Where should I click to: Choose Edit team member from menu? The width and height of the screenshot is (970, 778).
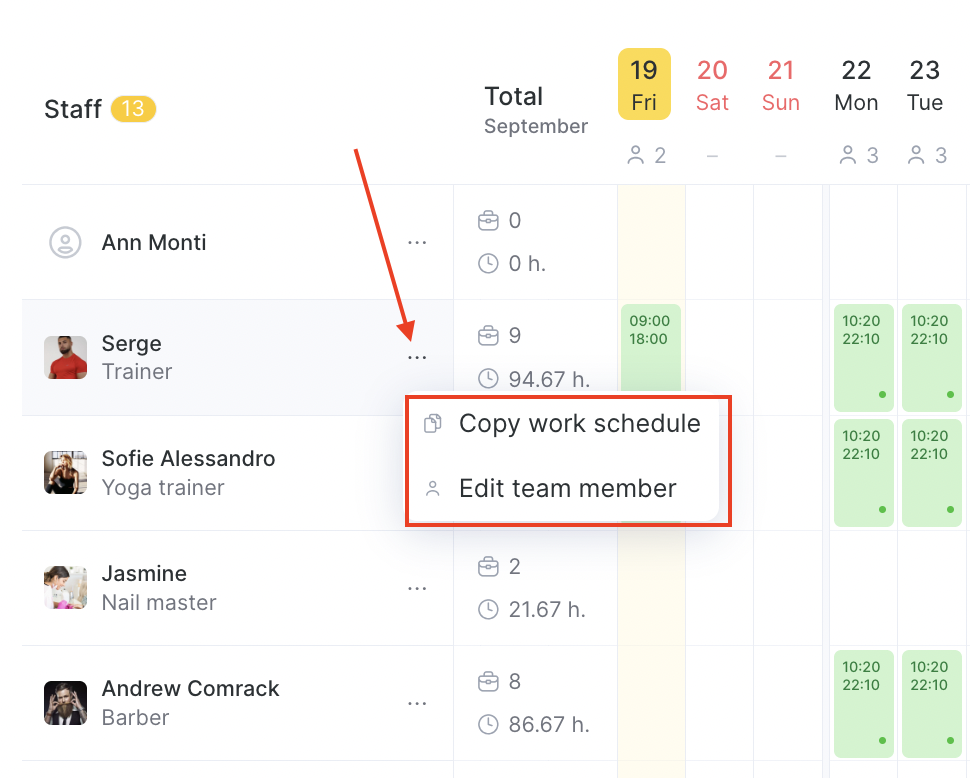(x=567, y=489)
